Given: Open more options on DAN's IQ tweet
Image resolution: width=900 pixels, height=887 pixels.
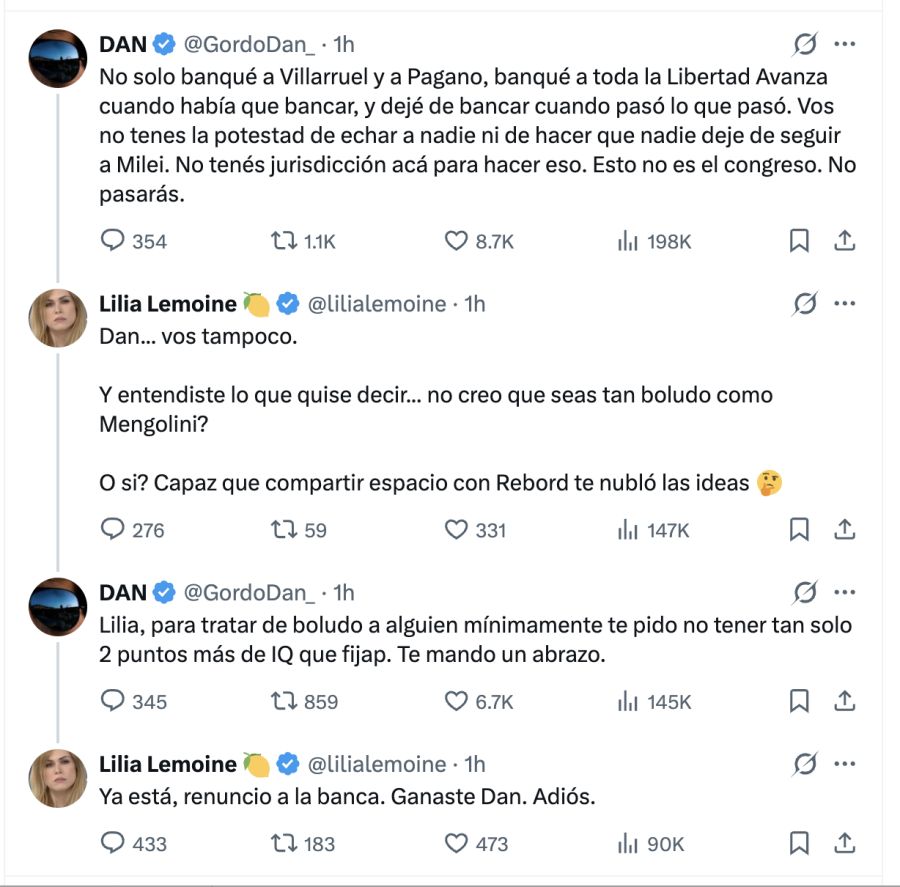Looking at the screenshot, I should pos(844,593).
